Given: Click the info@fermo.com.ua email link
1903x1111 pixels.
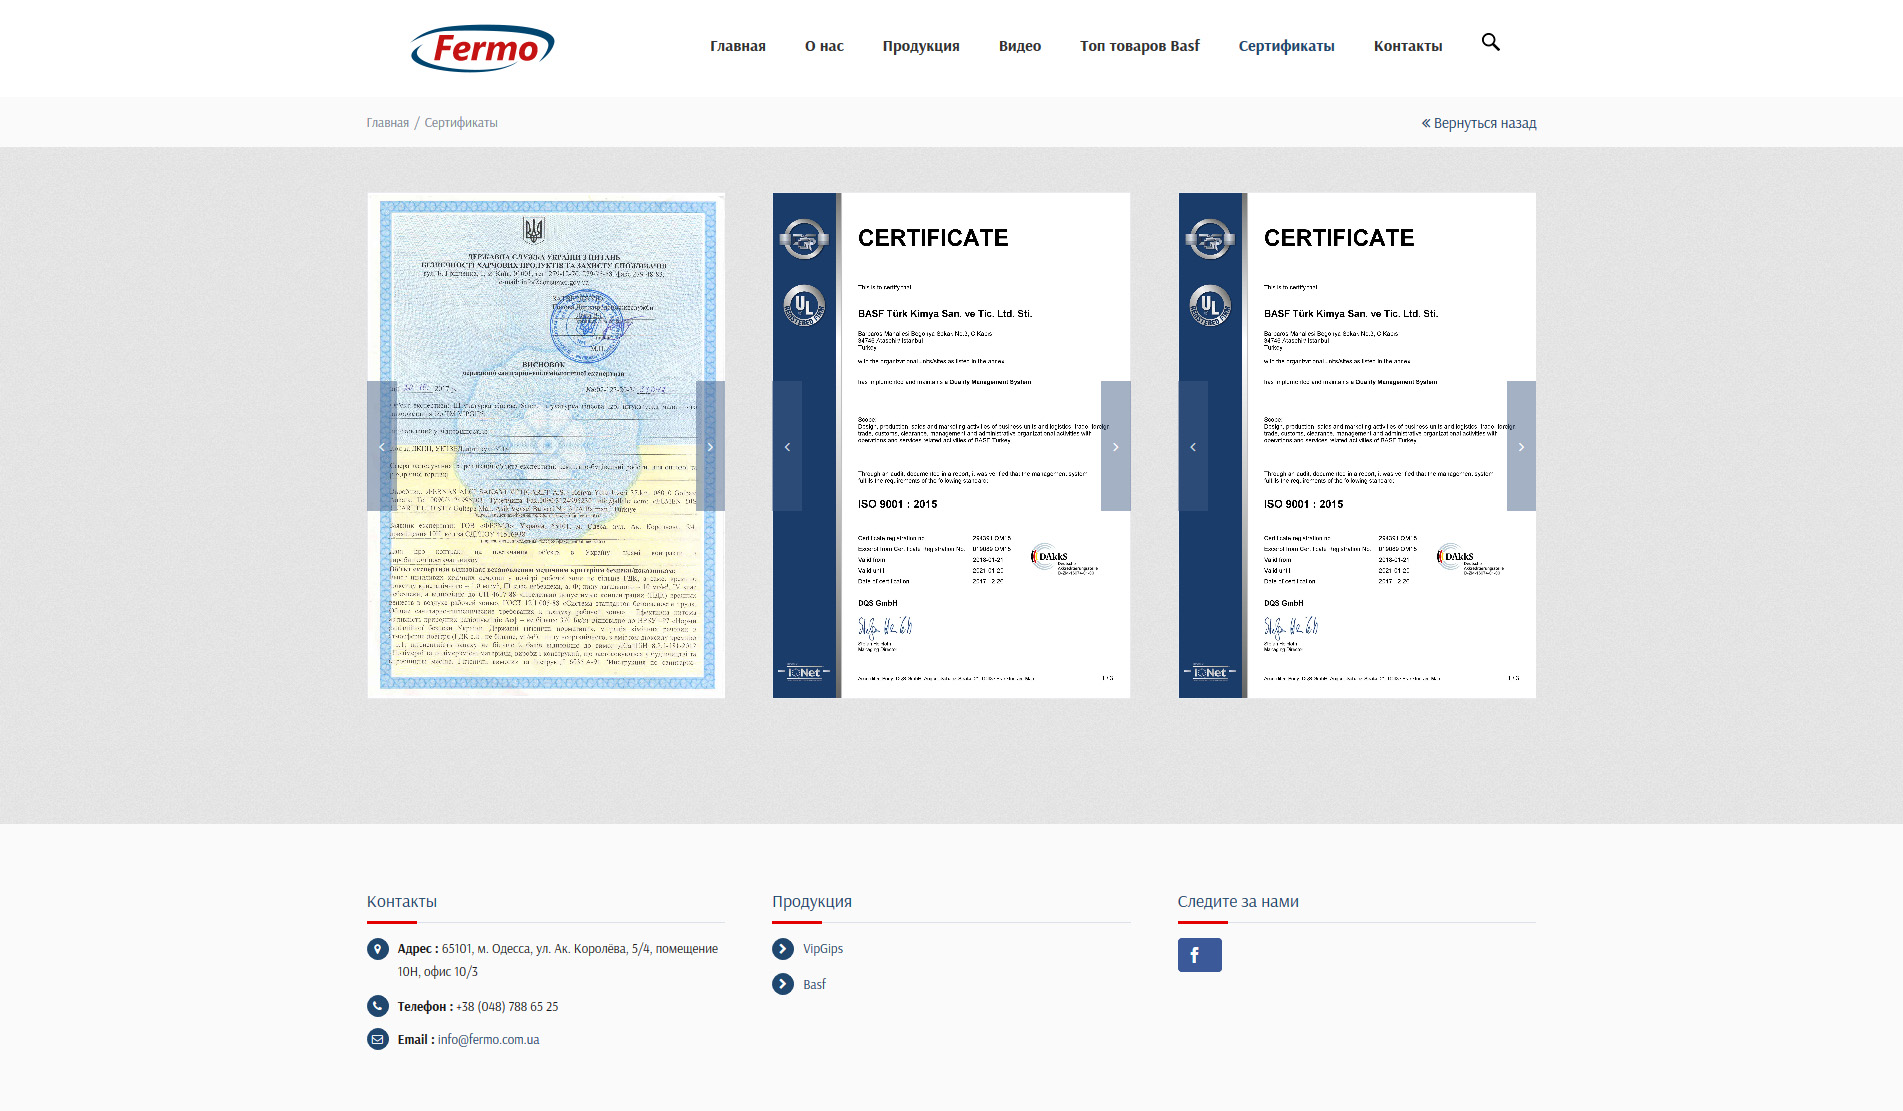Looking at the screenshot, I should click(488, 1040).
